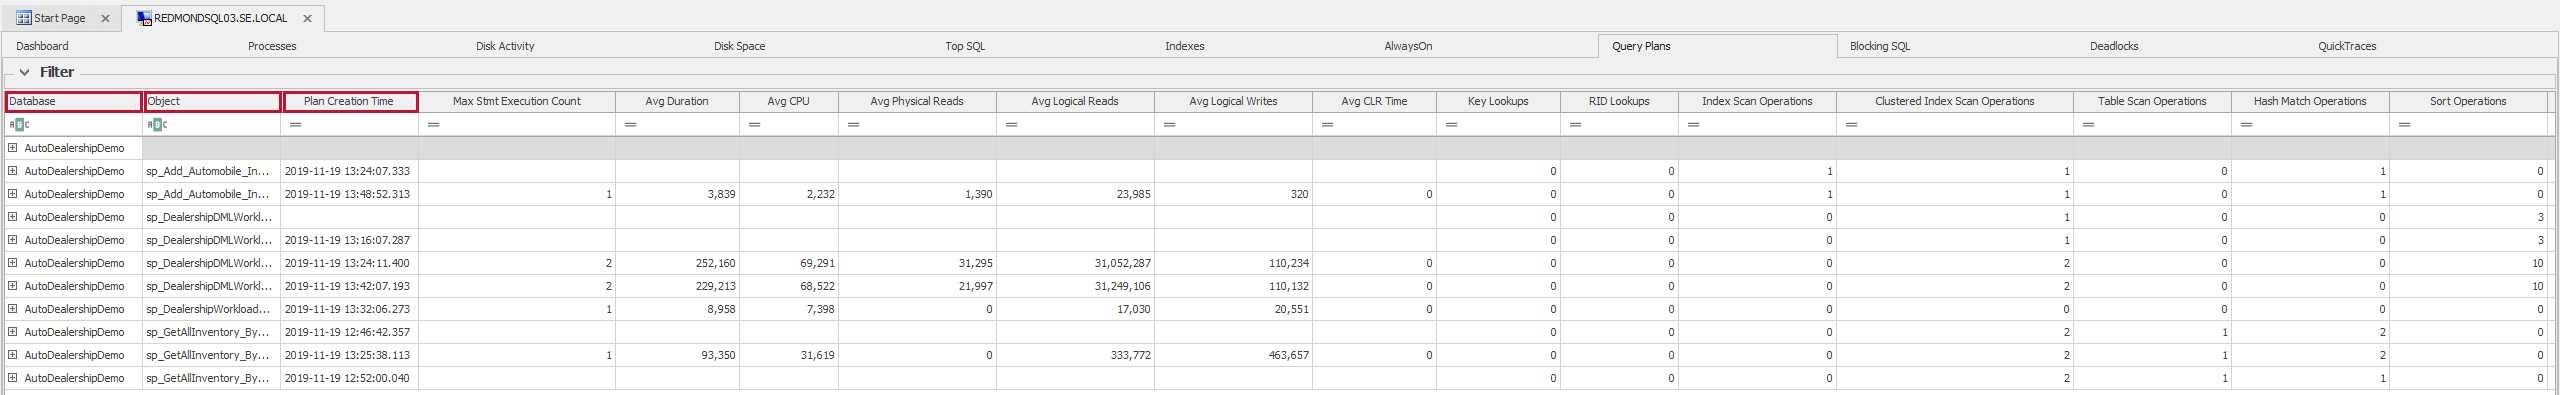Click the Hash Match Operations filter input cell
This screenshot has height=395, width=2560.
coord(2310,125)
